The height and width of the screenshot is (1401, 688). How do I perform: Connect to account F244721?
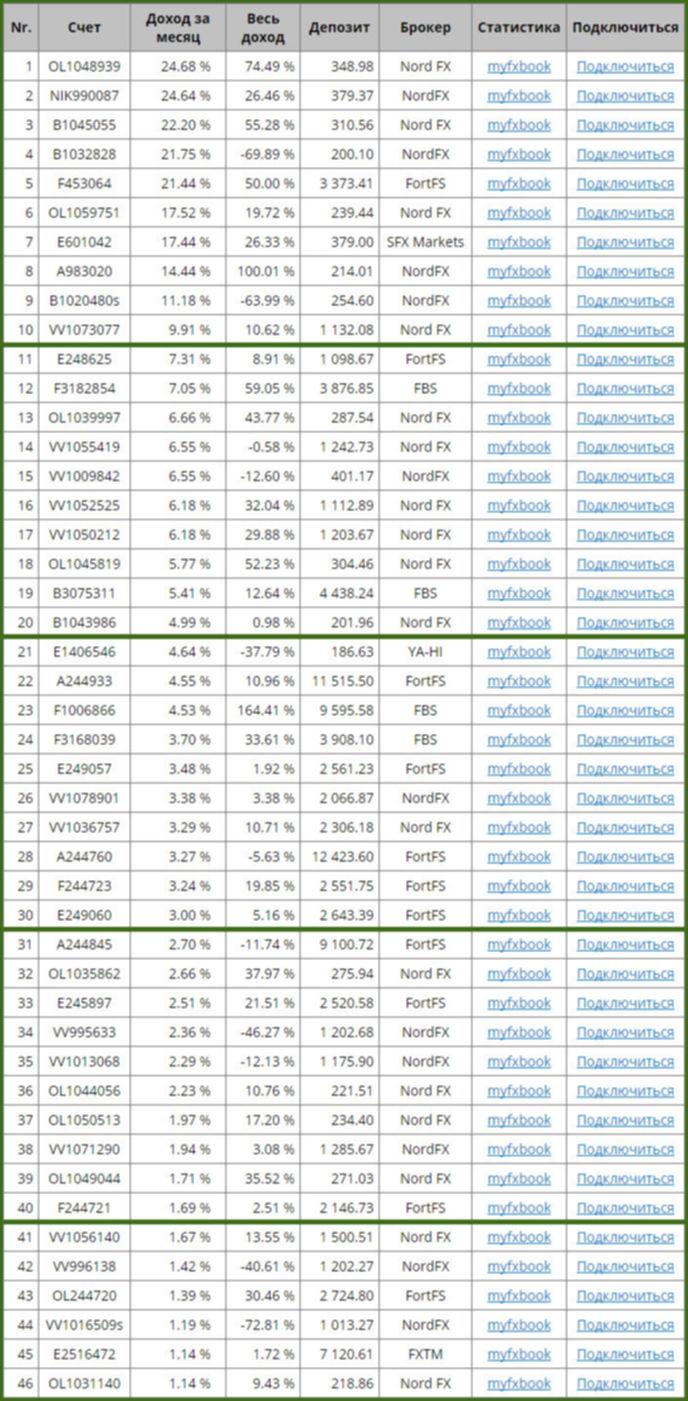point(625,1208)
